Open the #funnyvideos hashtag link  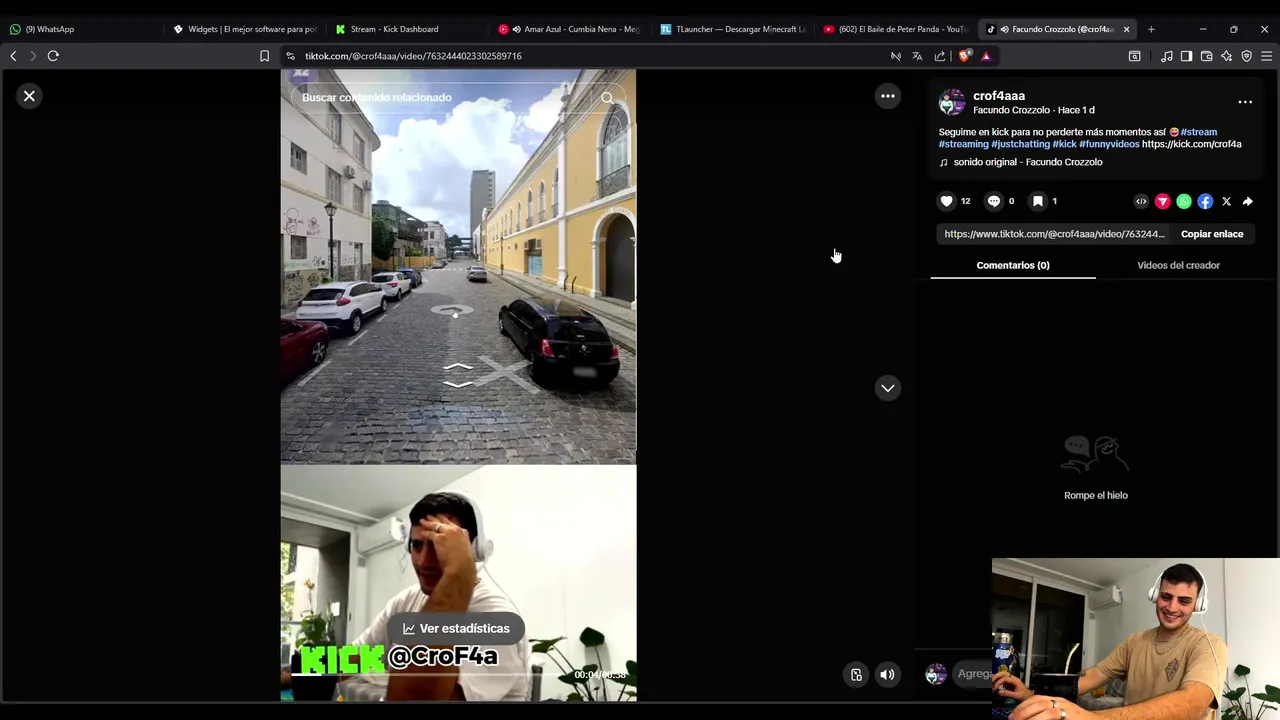click(1109, 144)
